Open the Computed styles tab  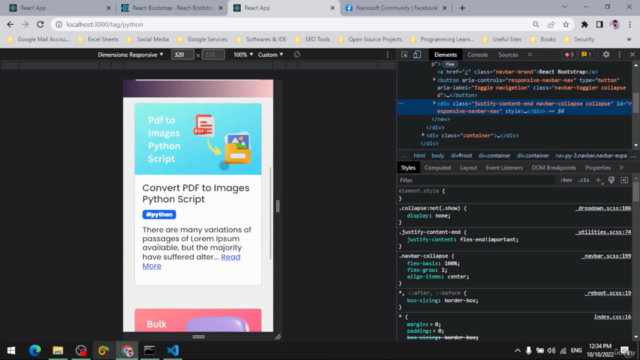[438, 168]
